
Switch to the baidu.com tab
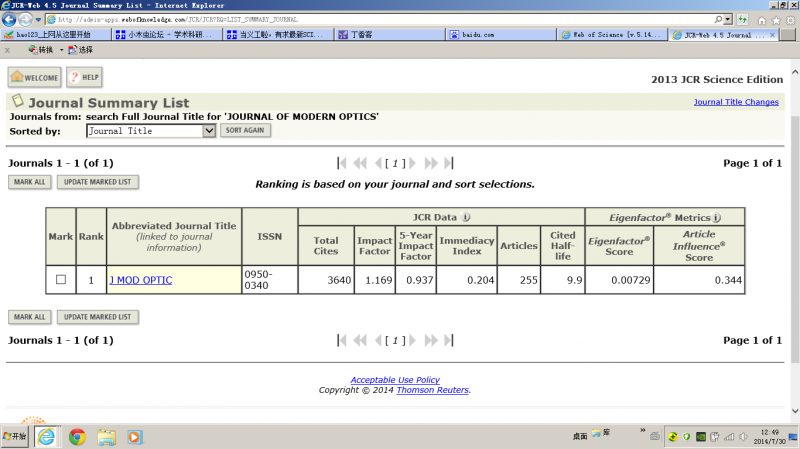click(x=501, y=35)
